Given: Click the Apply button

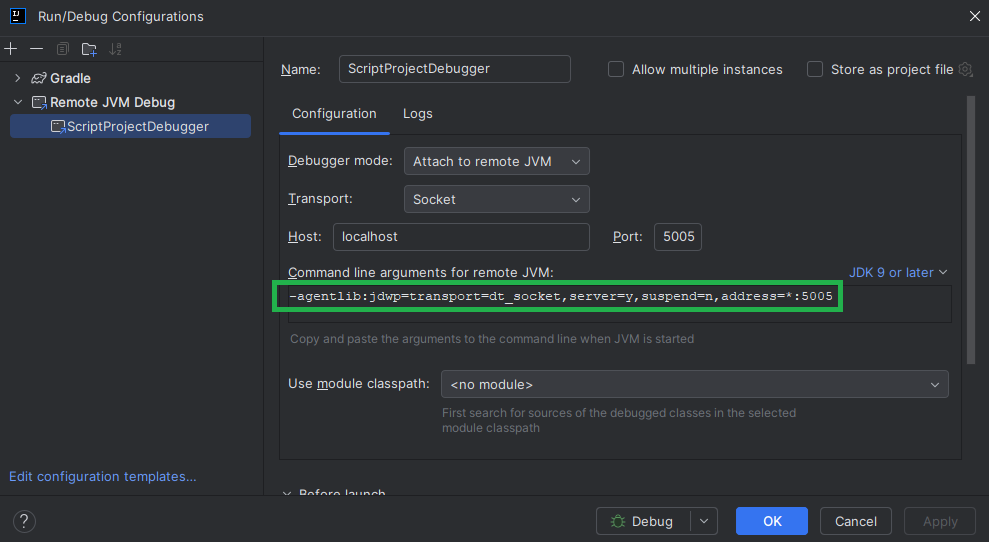Looking at the screenshot, I should [940, 521].
